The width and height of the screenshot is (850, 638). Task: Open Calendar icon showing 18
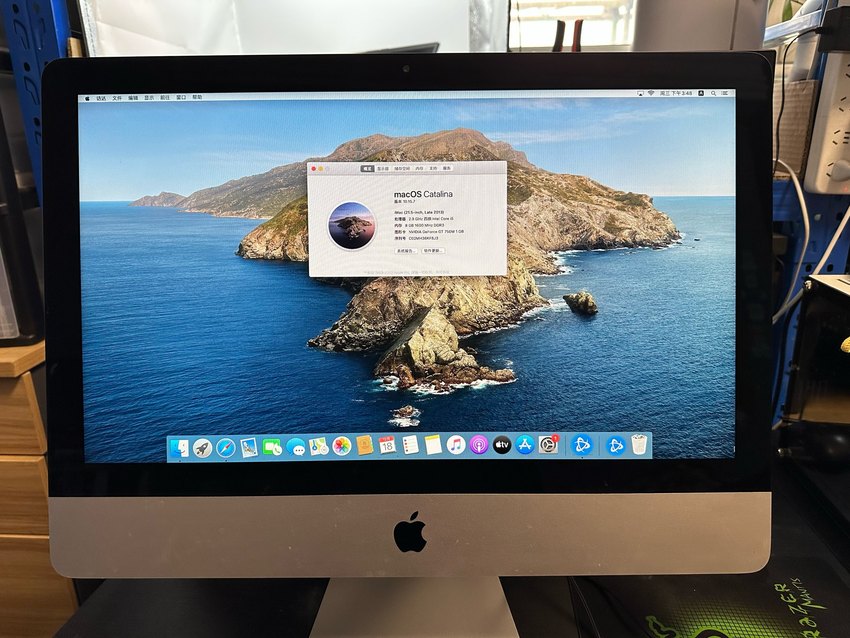tap(387, 445)
